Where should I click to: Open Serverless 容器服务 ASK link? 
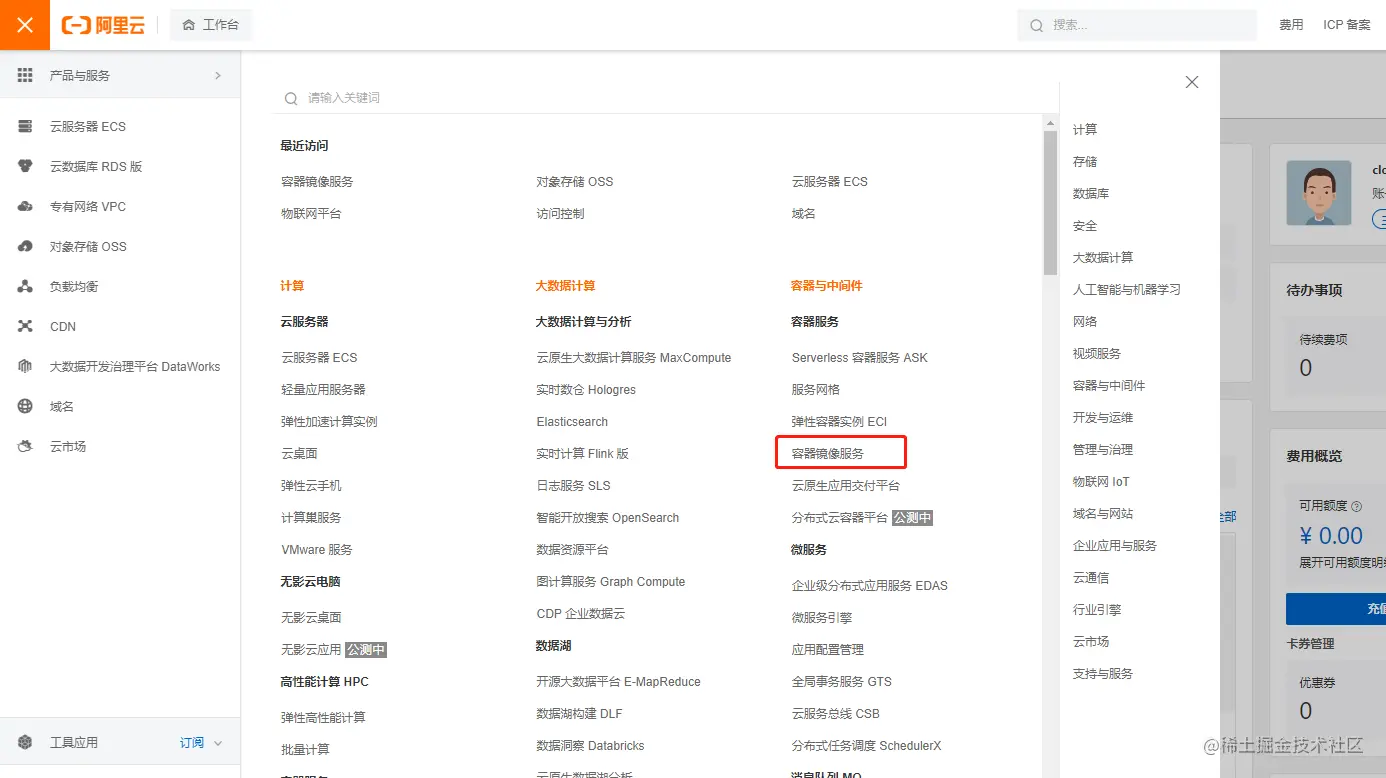pyautogui.click(x=860, y=358)
